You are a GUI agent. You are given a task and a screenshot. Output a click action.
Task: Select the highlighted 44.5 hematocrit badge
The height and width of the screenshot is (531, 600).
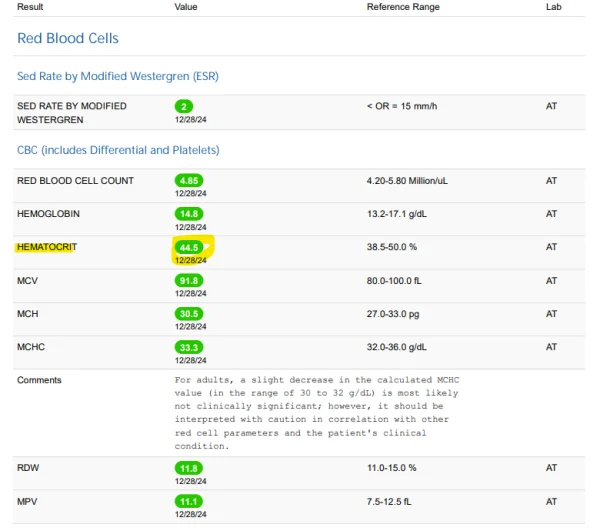189,247
